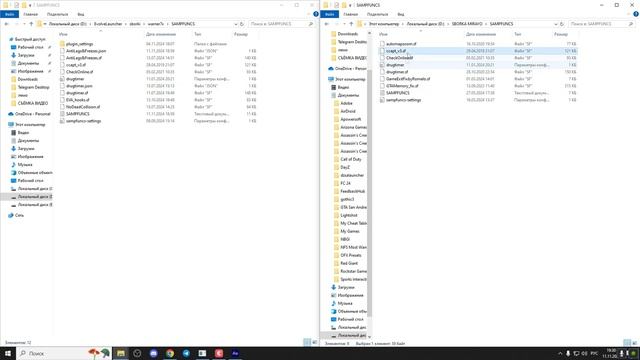Open Telegram Desktop in left navigation pane
Image resolution: width=640 pixels, height=360 pixels.
[x=33, y=87]
